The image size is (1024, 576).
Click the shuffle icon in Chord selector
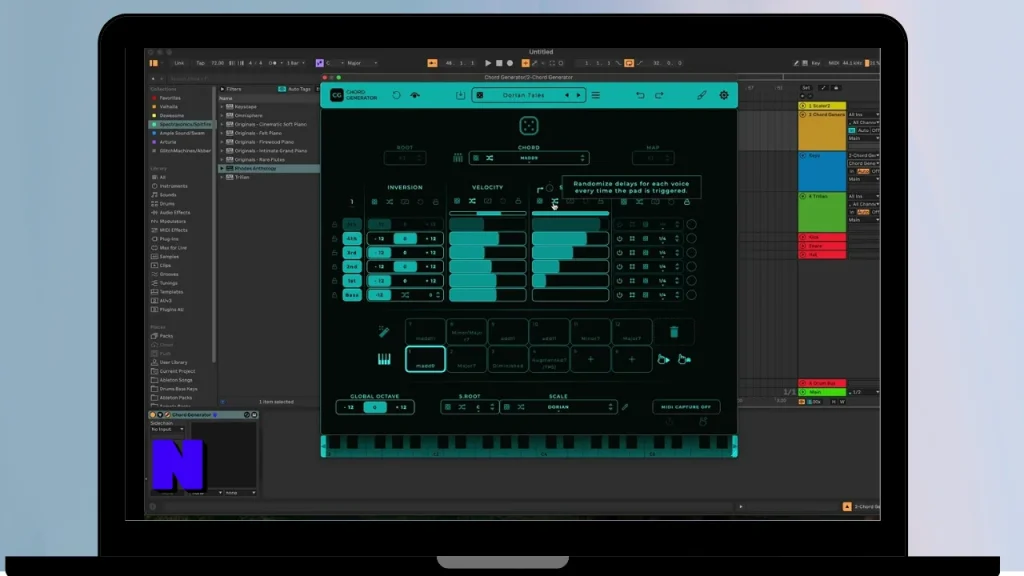coord(489,158)
